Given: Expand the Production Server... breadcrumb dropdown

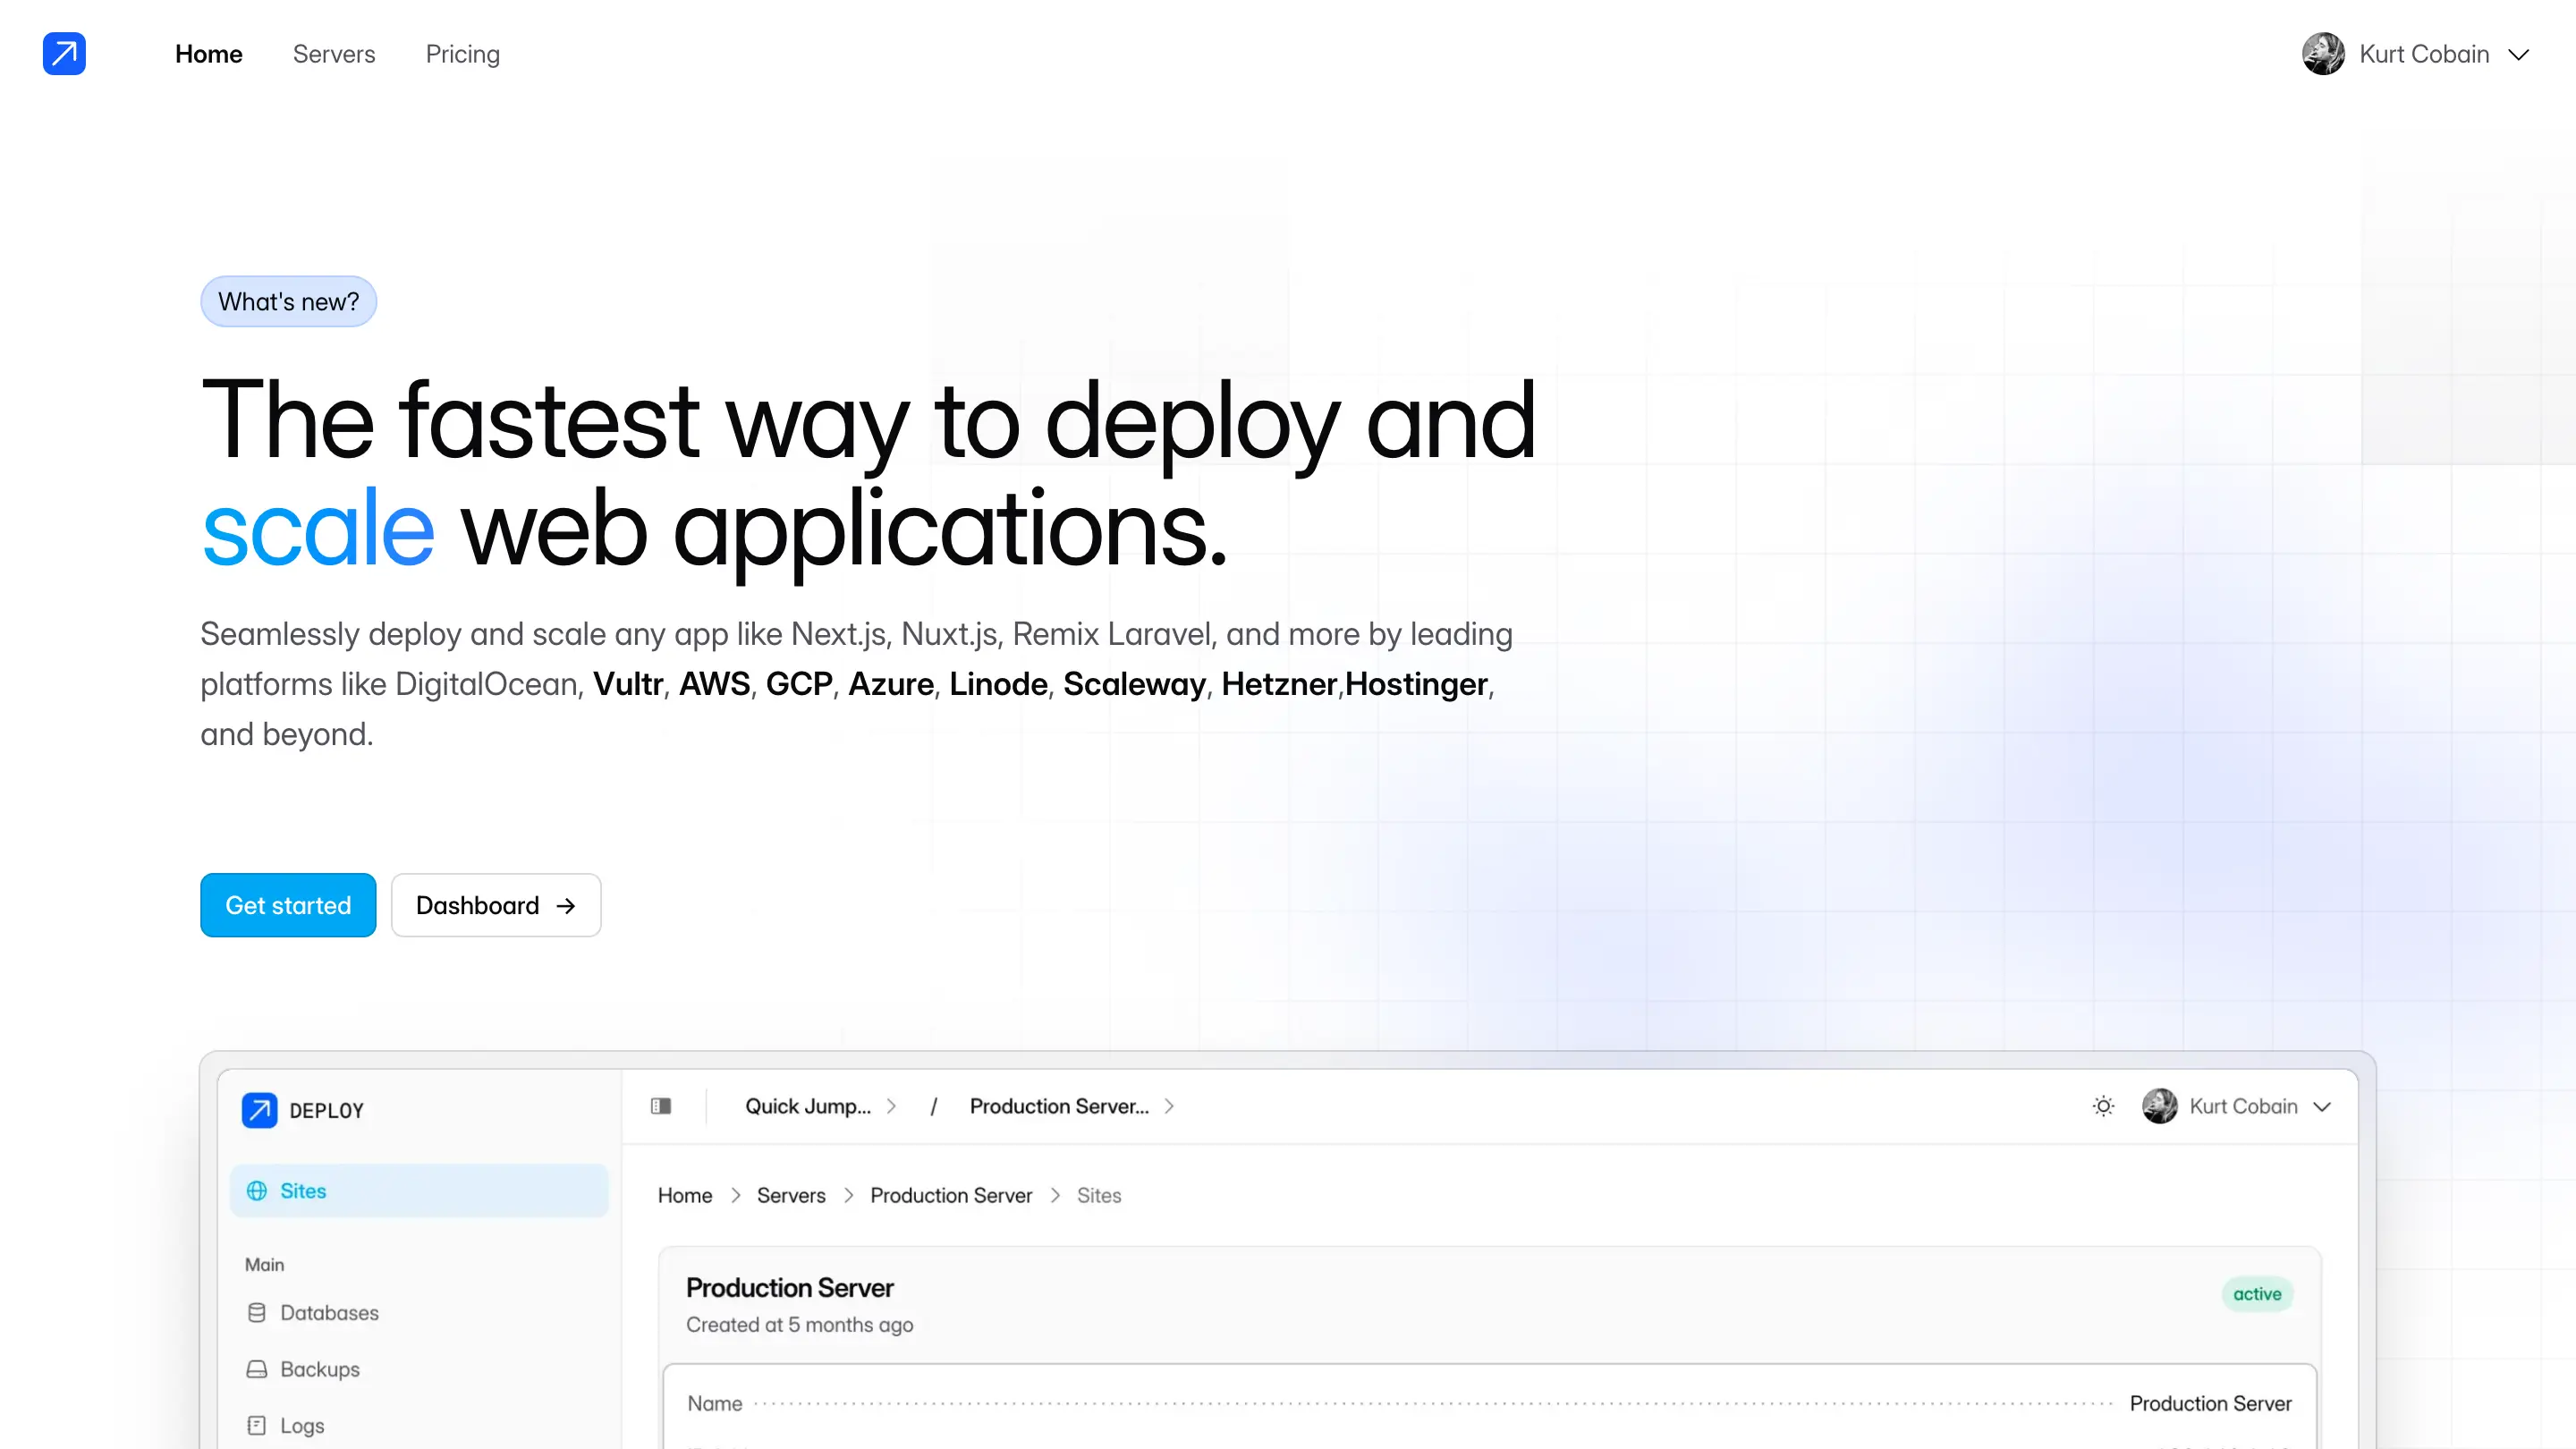Looking at the screenshot, I should click(x=1072, y=1106).
